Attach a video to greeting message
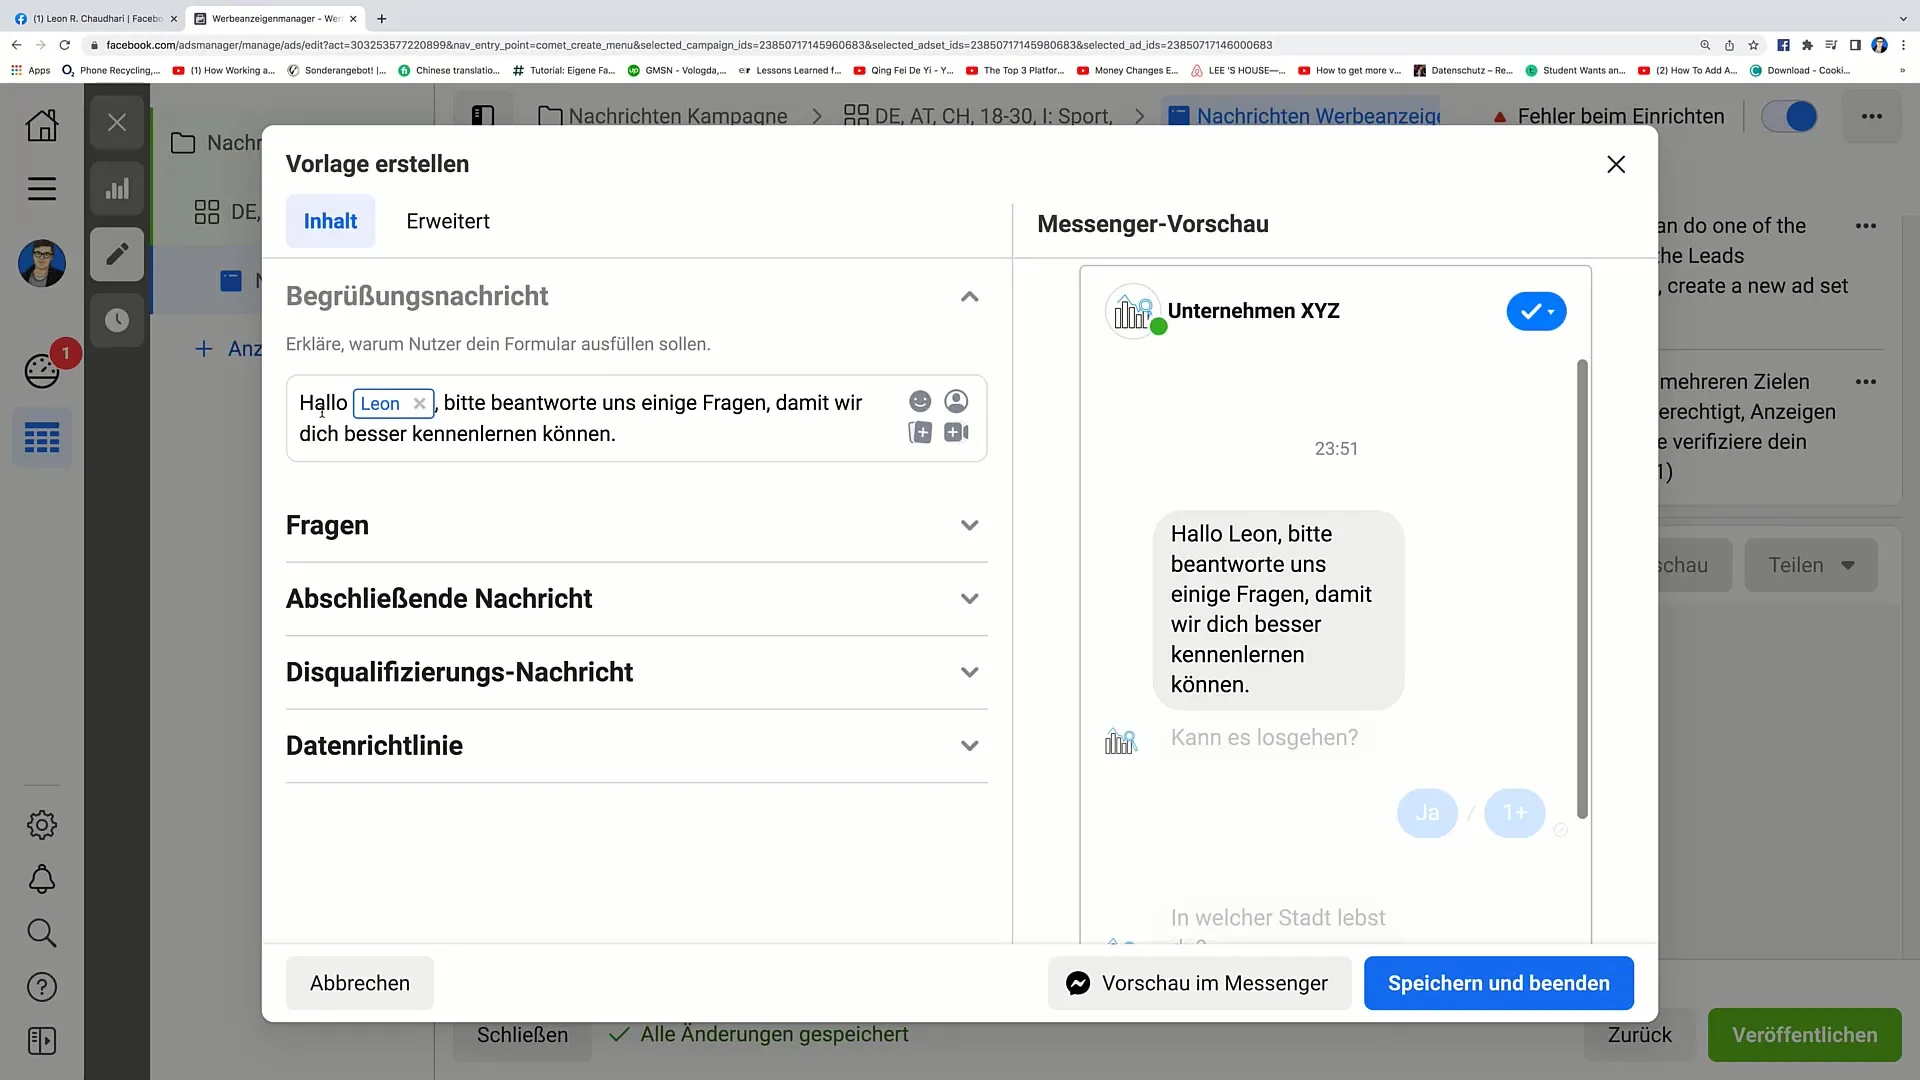Image resolution: width=1920 pixels, height=1080 pixels. click(956, 432)
